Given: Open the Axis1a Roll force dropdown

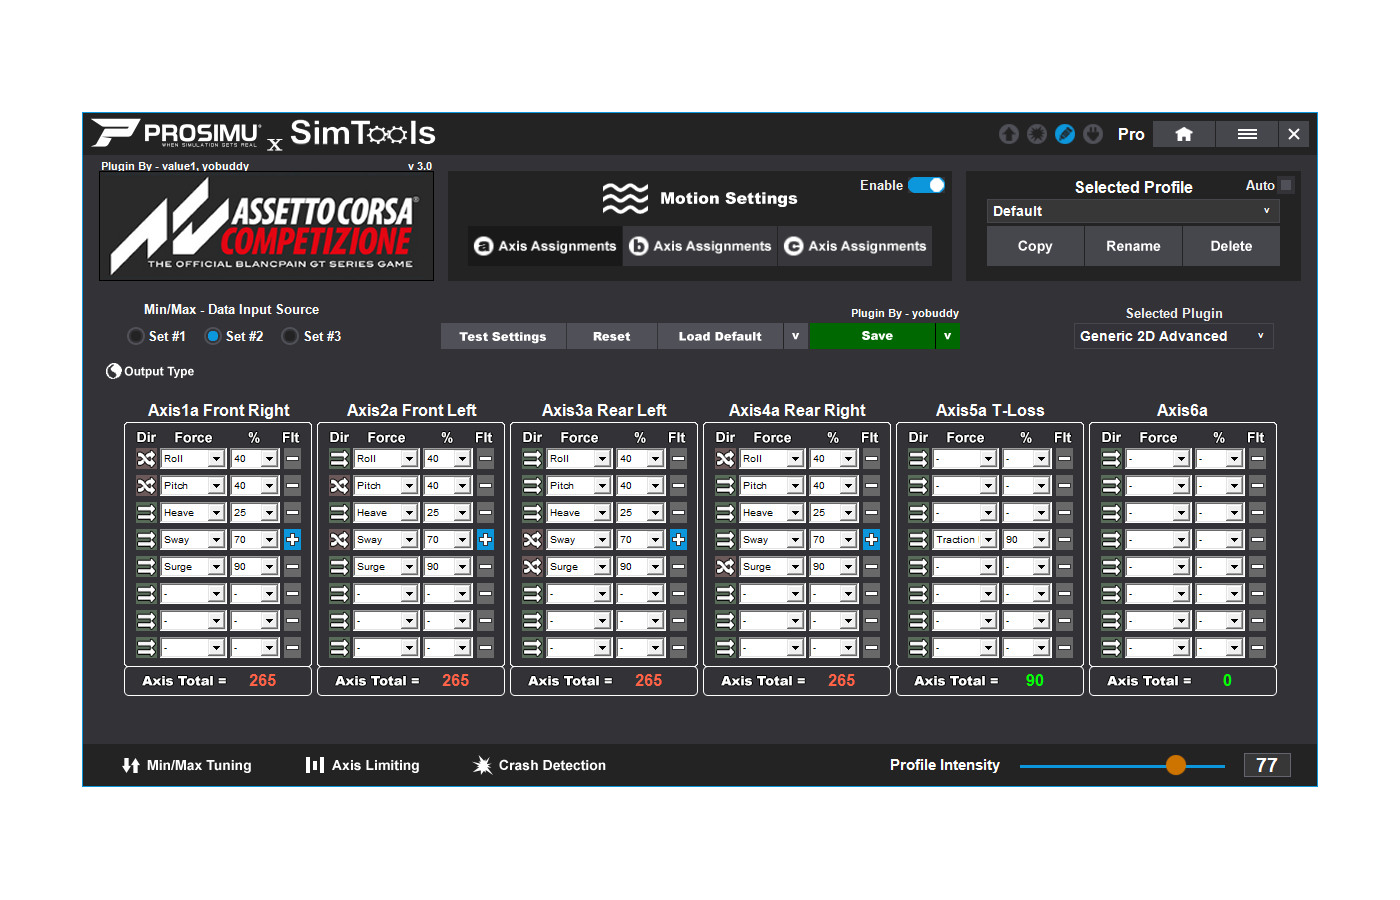Looking at the screenshot, I should point(193,459).
